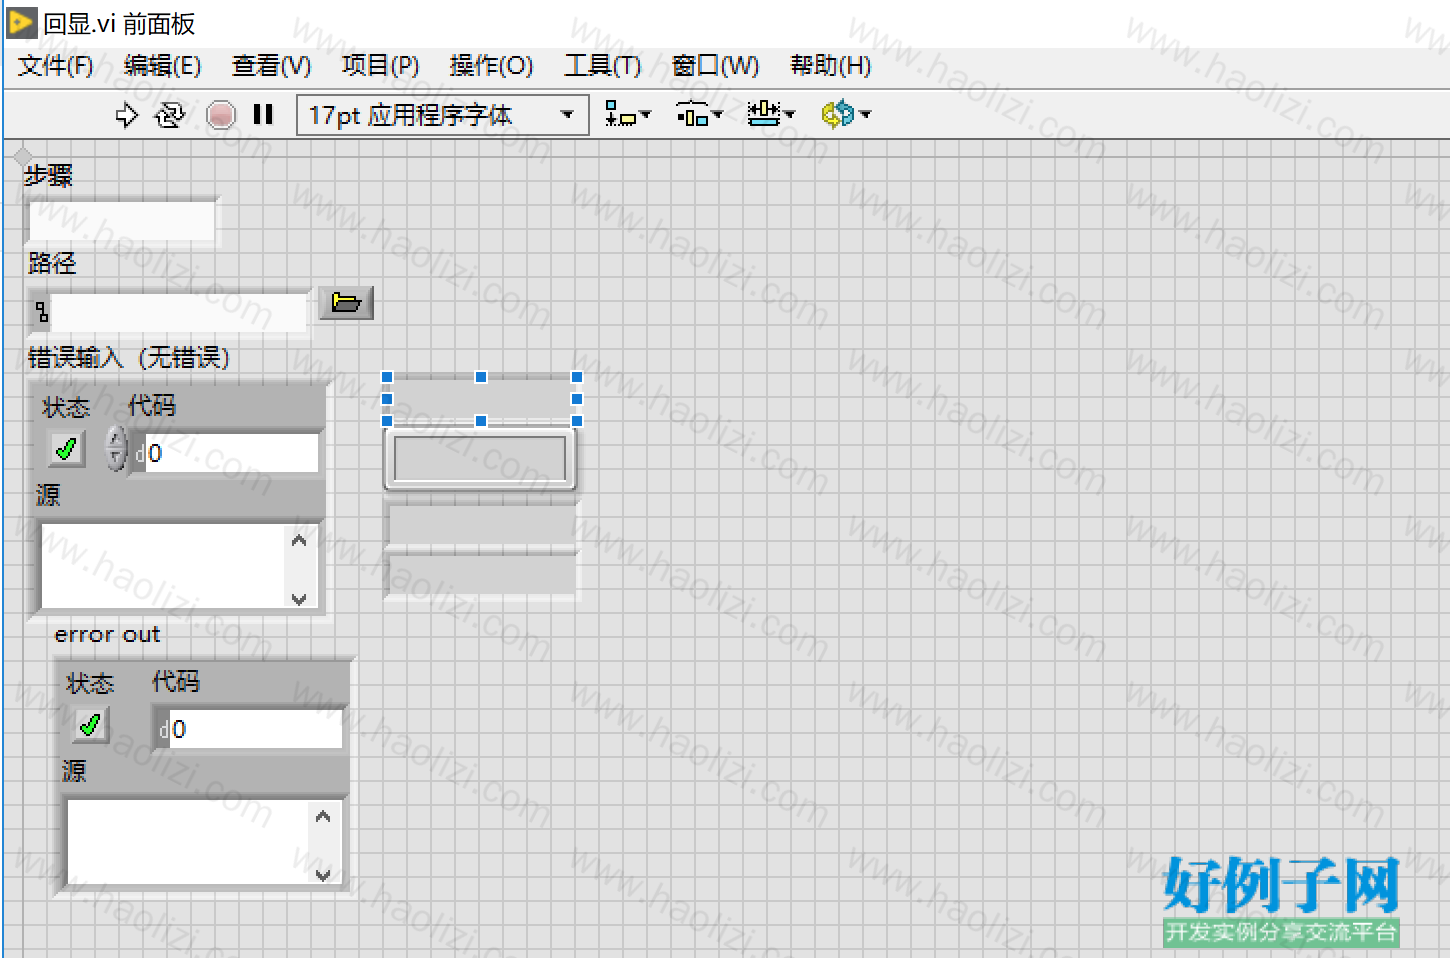Image resolution: width=1450 pixels, height=958 pixels.
Task: Click the 源 text box in error out
Action: [x=188, y=842]
